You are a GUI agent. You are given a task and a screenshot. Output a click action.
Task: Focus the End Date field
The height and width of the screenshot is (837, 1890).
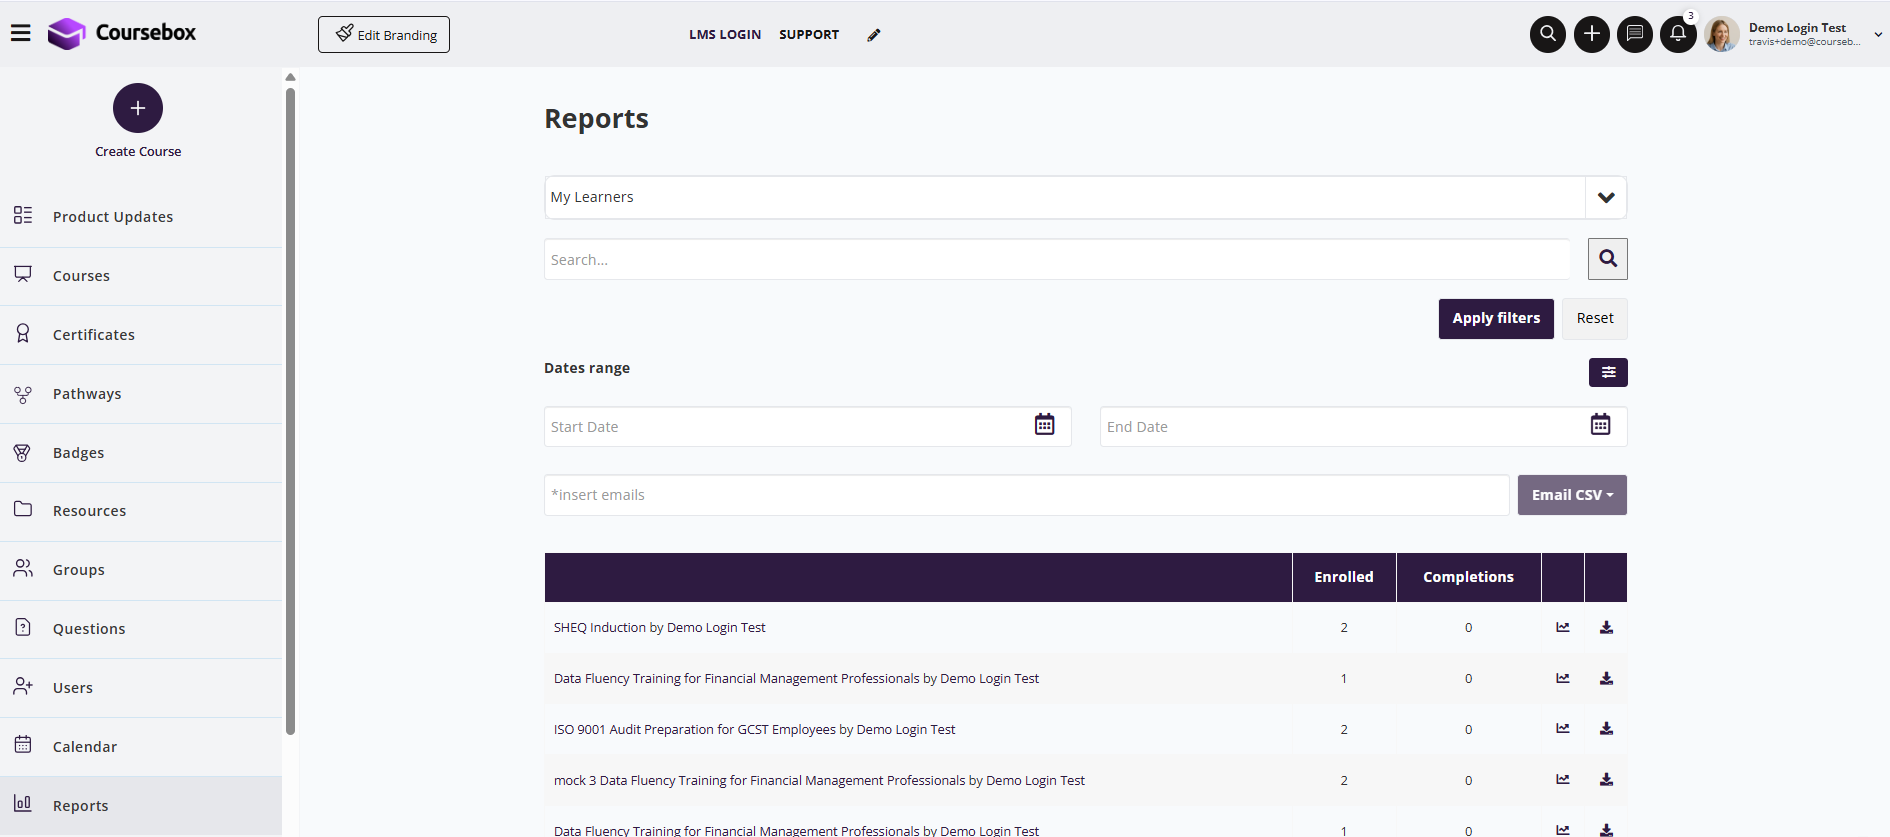pyautogui.click(x=1363, y=427)
